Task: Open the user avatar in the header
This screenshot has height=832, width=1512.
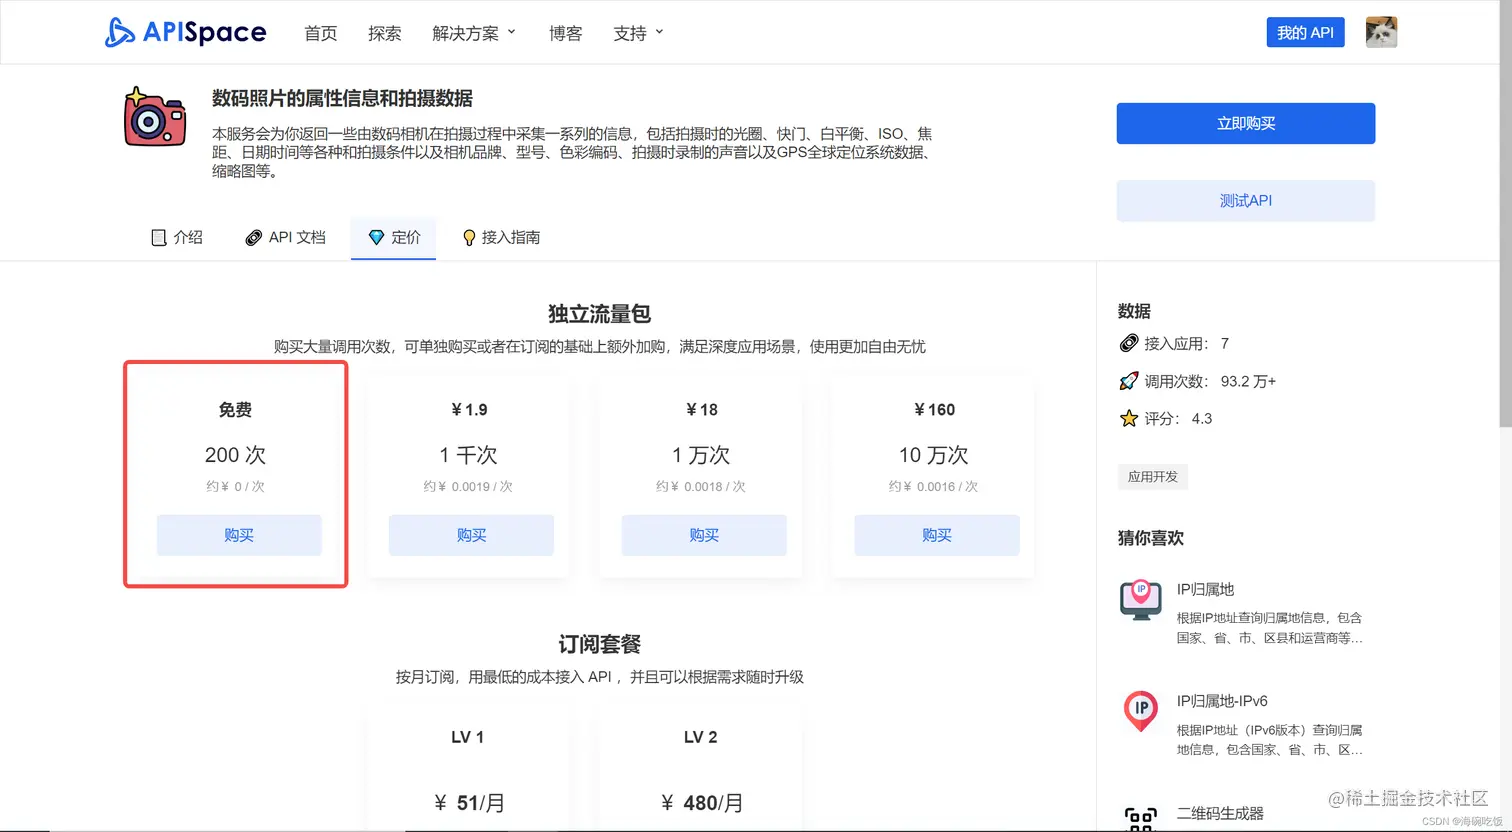Action: tap(1381, 31)
